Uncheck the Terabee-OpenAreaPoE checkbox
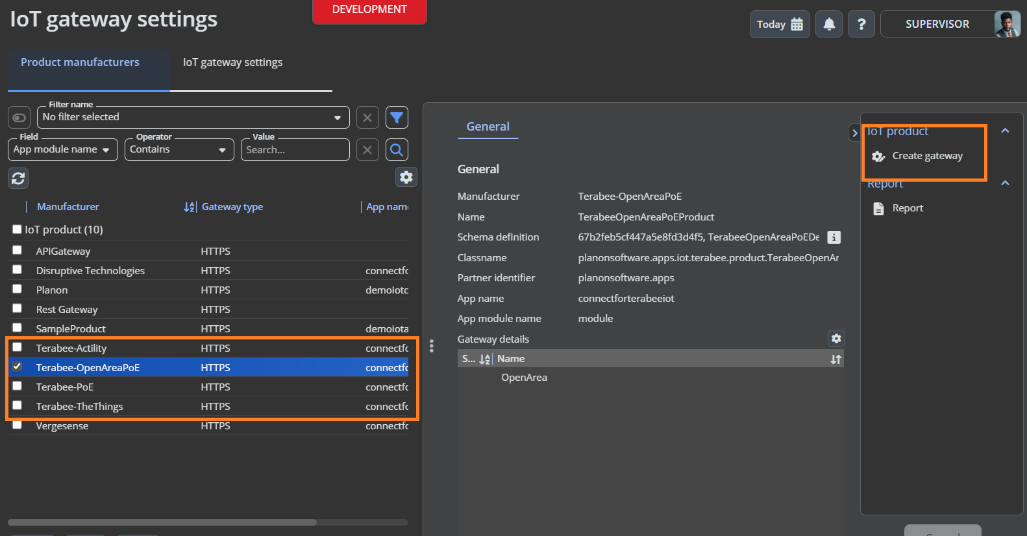 tap(17, 366)
